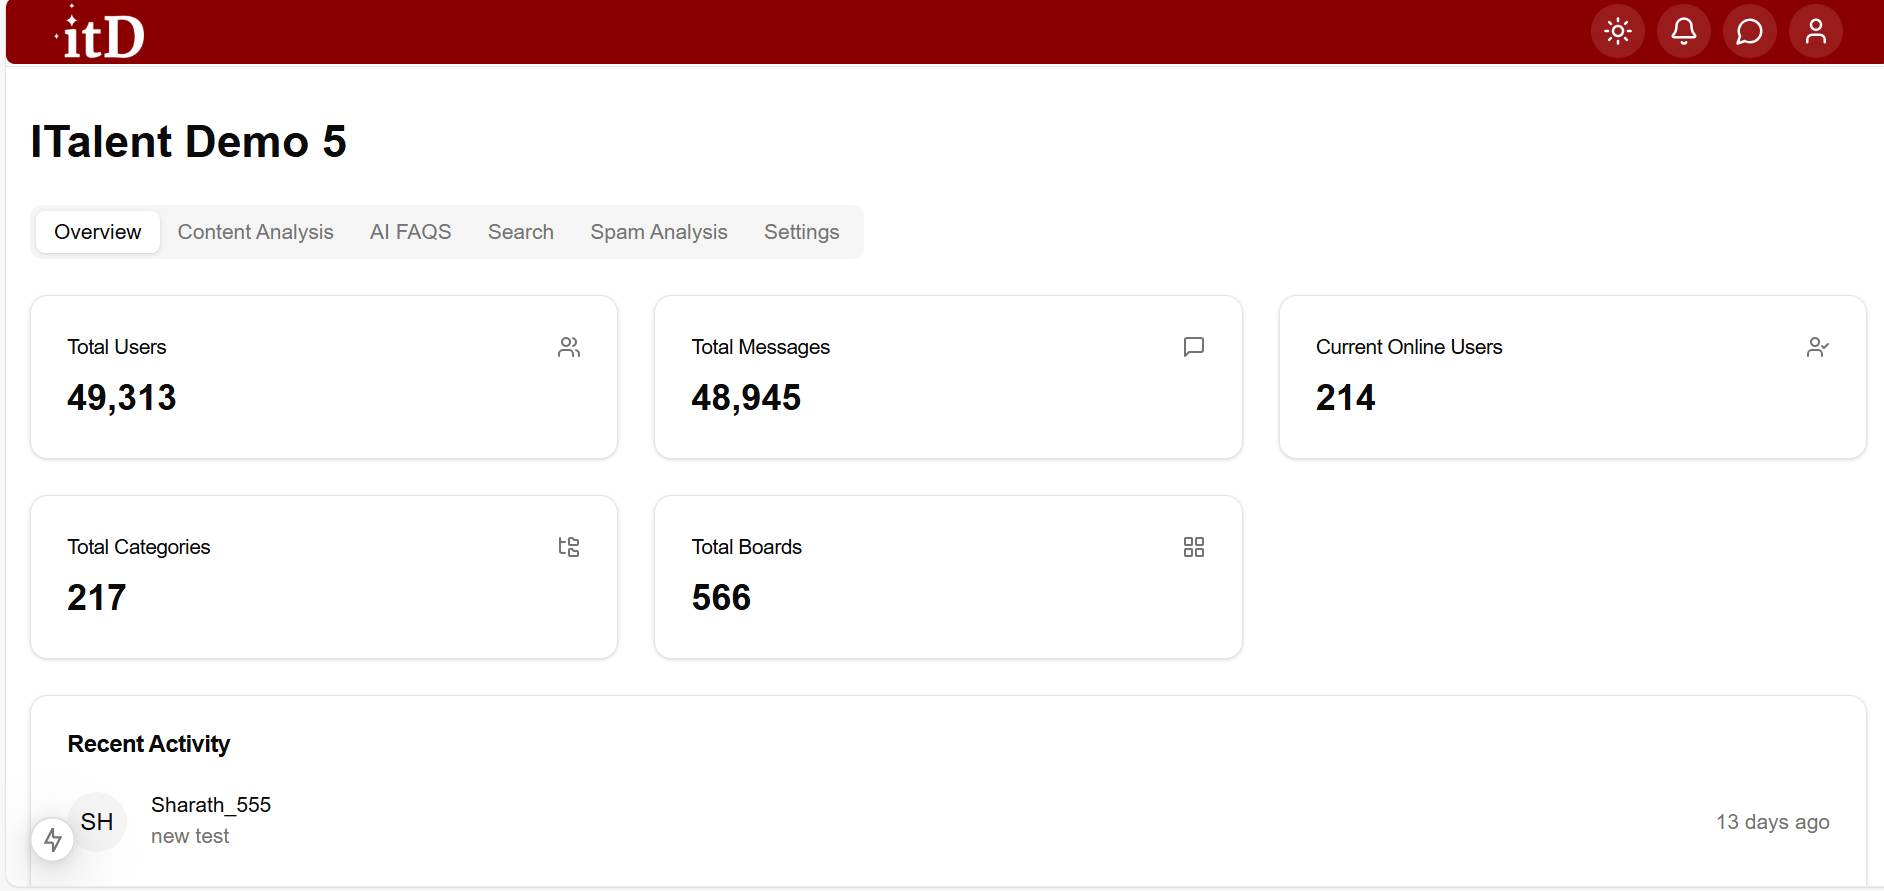Toggle light/dark theme sun icon
1884x891 pixels.
(1617, 32)
